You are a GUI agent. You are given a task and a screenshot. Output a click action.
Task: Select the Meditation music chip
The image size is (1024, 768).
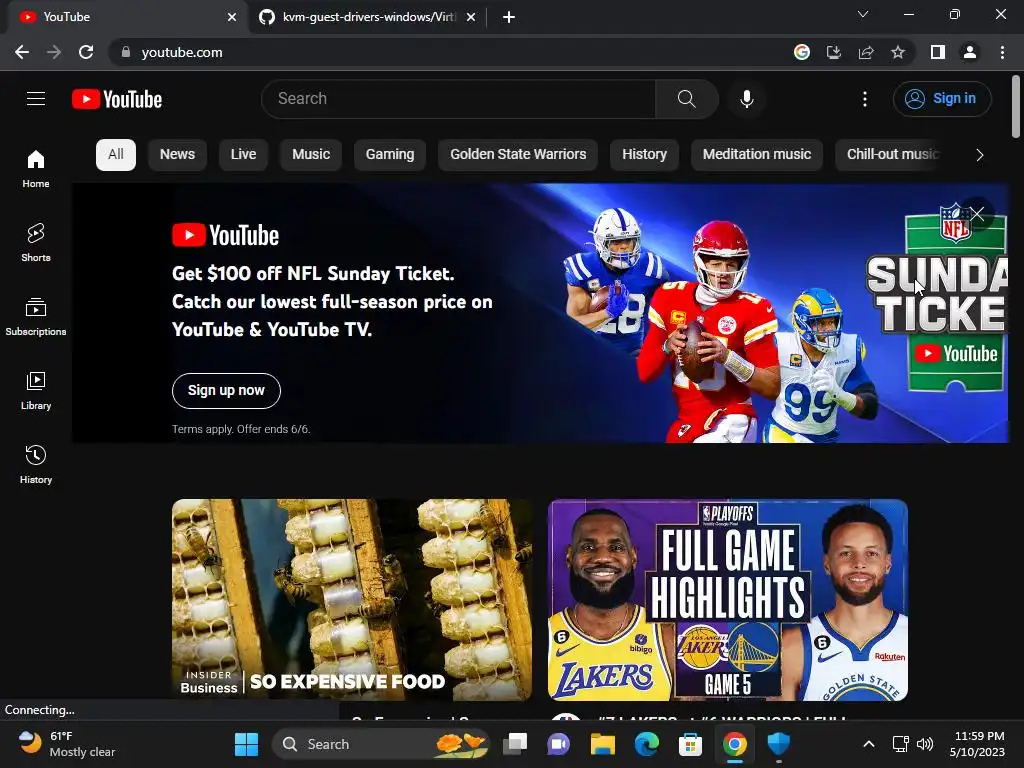[757, 155]
